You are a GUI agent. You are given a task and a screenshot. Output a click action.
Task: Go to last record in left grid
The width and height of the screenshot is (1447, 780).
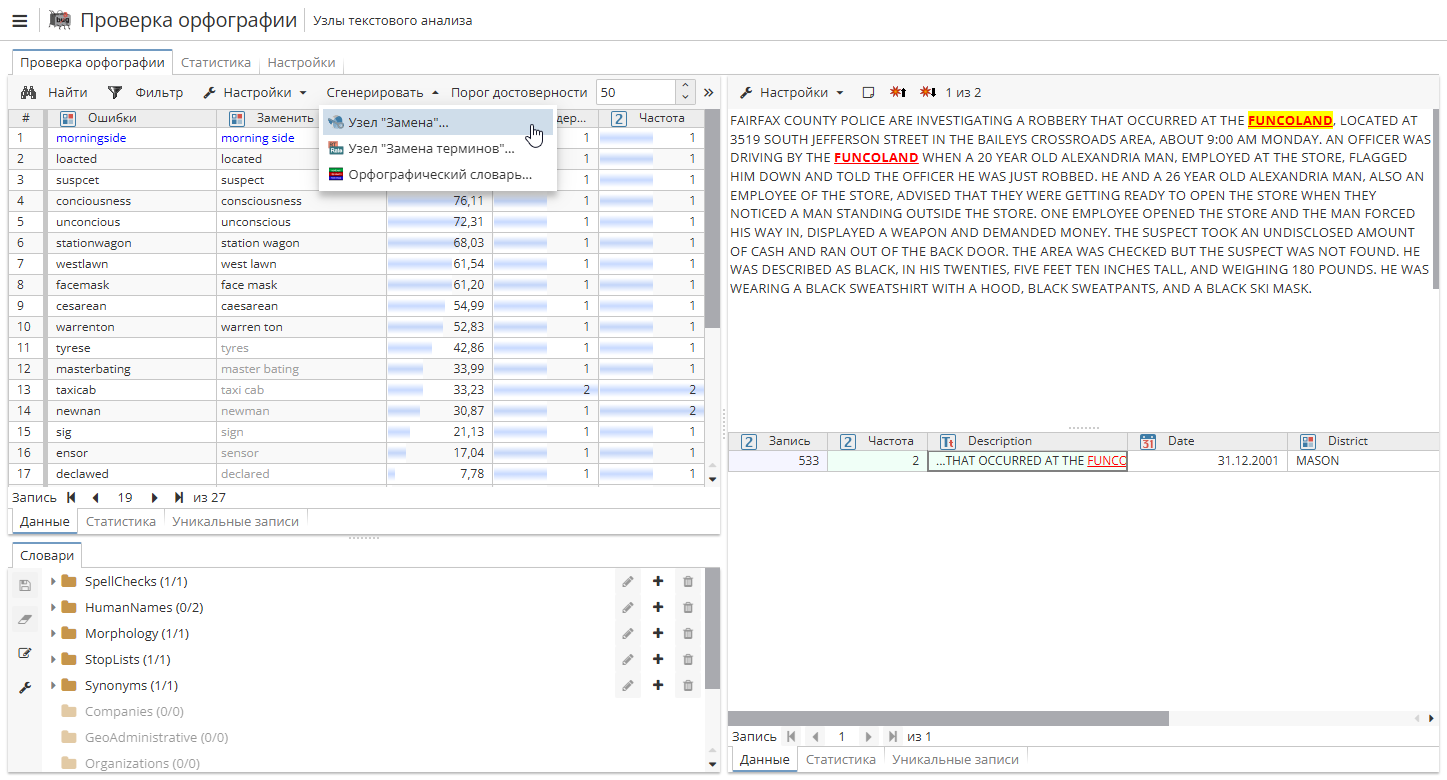coord(179,497)
